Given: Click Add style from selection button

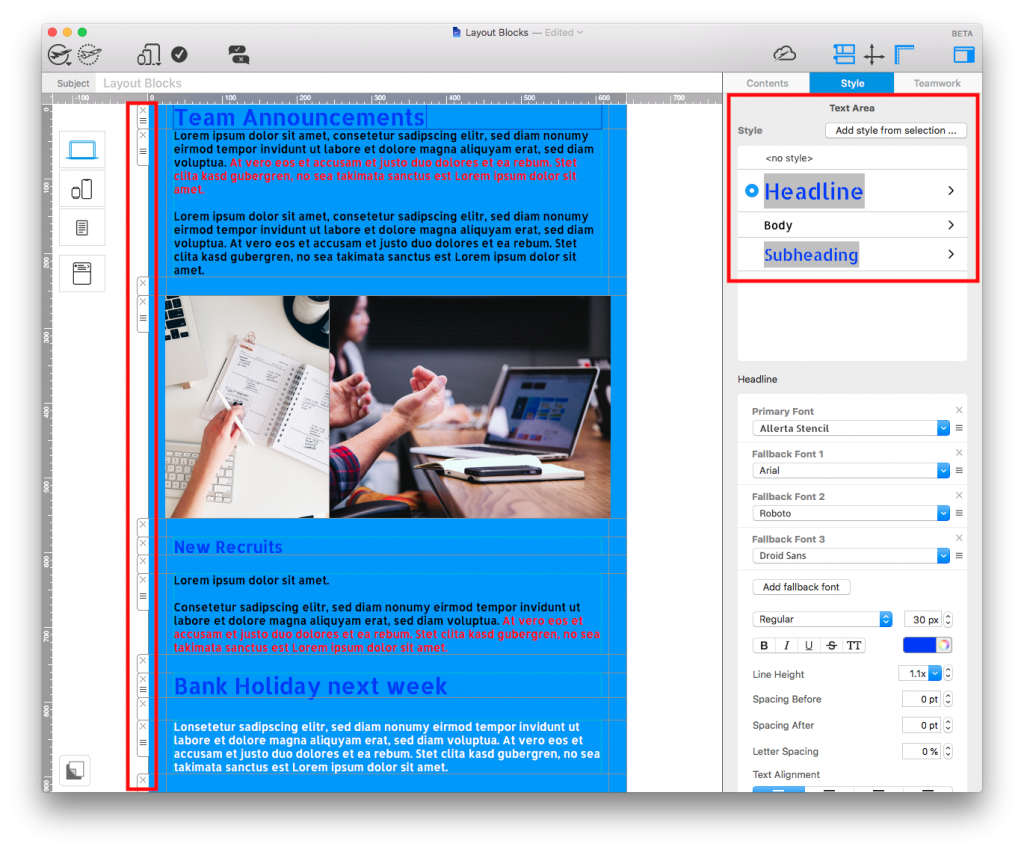Looking at the screenshot, I should tap(896, 131).
